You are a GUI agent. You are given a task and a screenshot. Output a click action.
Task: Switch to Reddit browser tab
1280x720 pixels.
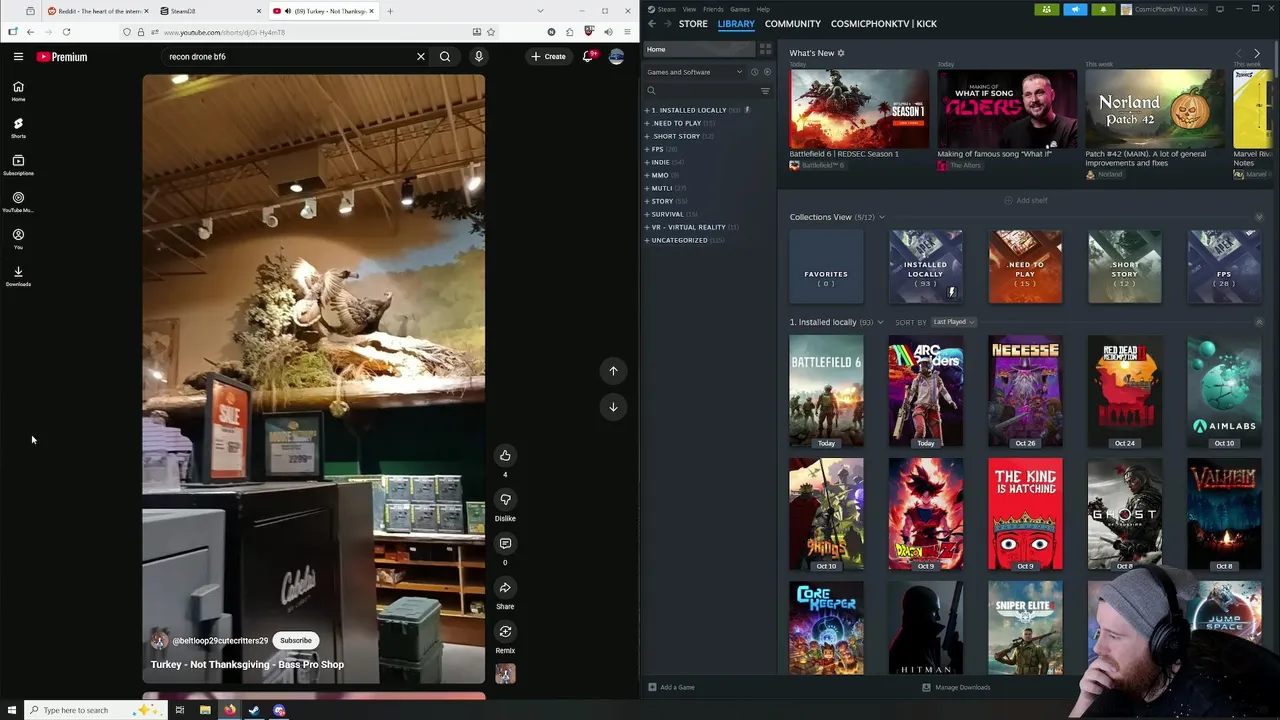click(95, 11)
